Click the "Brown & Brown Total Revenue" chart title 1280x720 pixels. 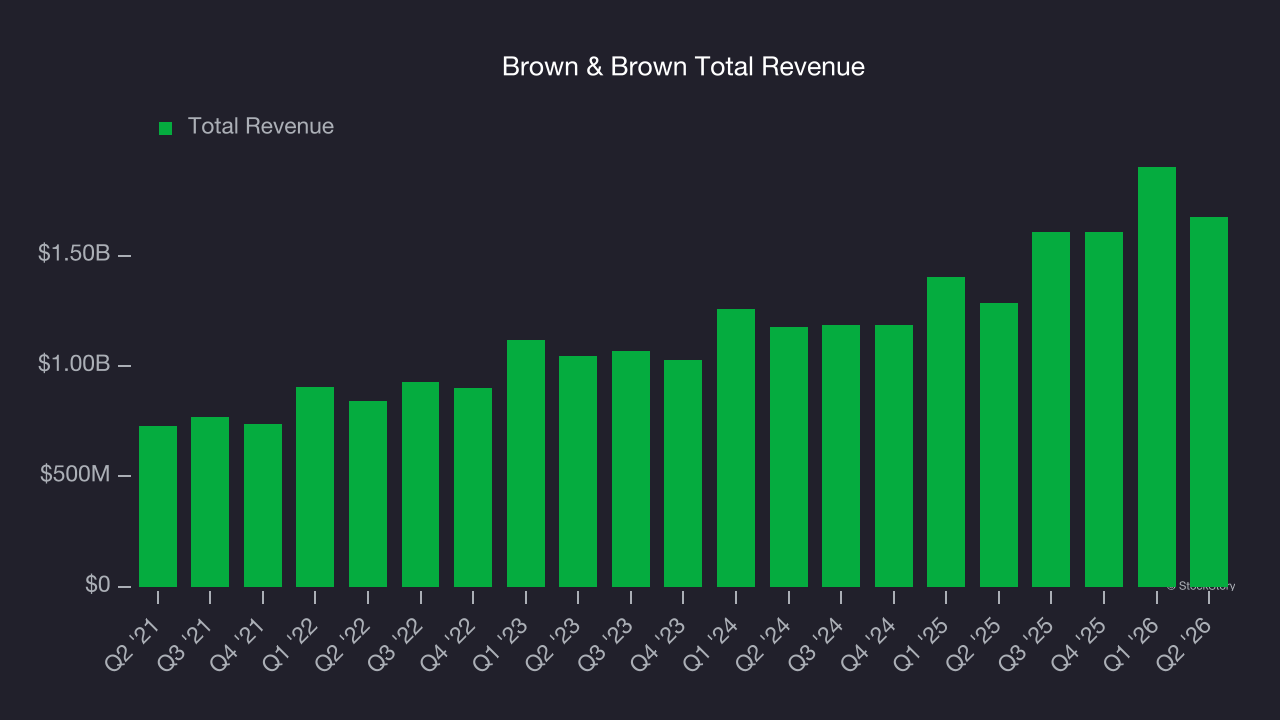pos(683,67)
